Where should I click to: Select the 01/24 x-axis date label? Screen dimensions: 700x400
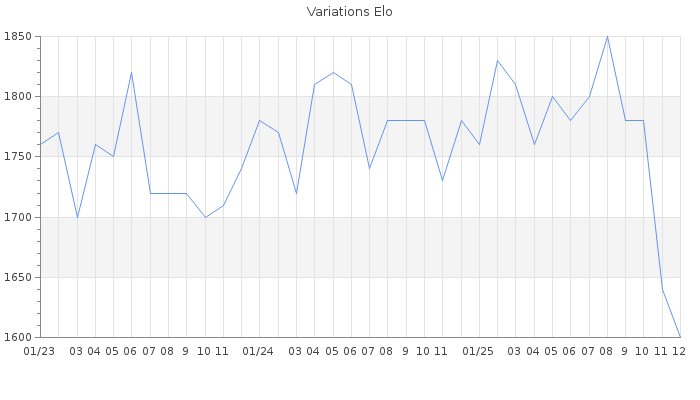coord(259,351)
